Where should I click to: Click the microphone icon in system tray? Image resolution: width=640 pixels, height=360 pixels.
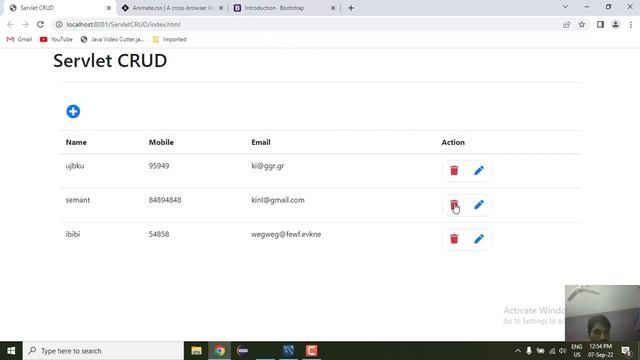tap(529, 351)
